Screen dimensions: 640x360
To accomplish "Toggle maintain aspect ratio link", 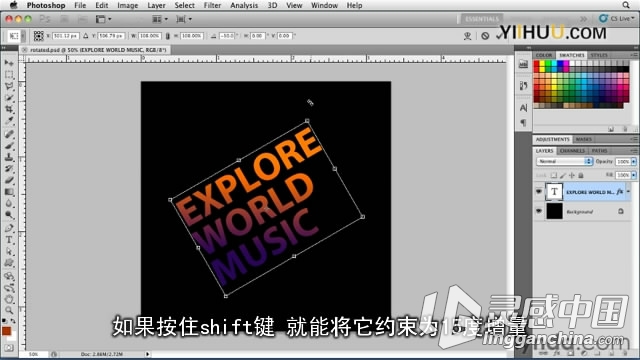I will (167, 36).
